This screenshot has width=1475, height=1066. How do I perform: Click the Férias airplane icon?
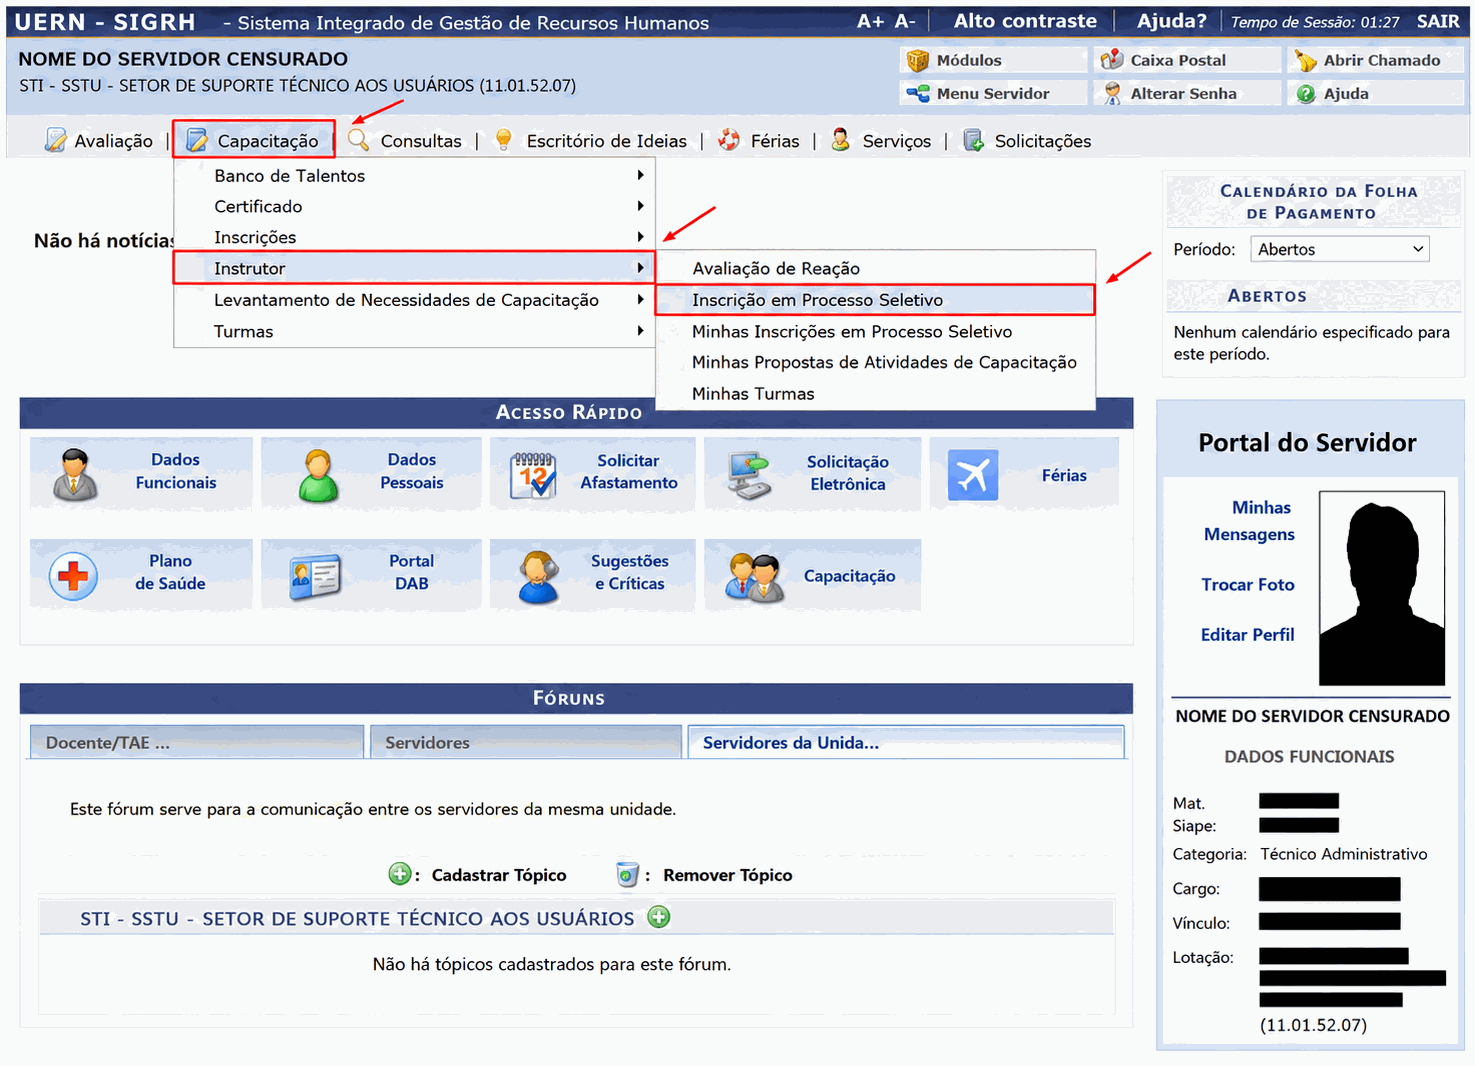click(973, 475)
